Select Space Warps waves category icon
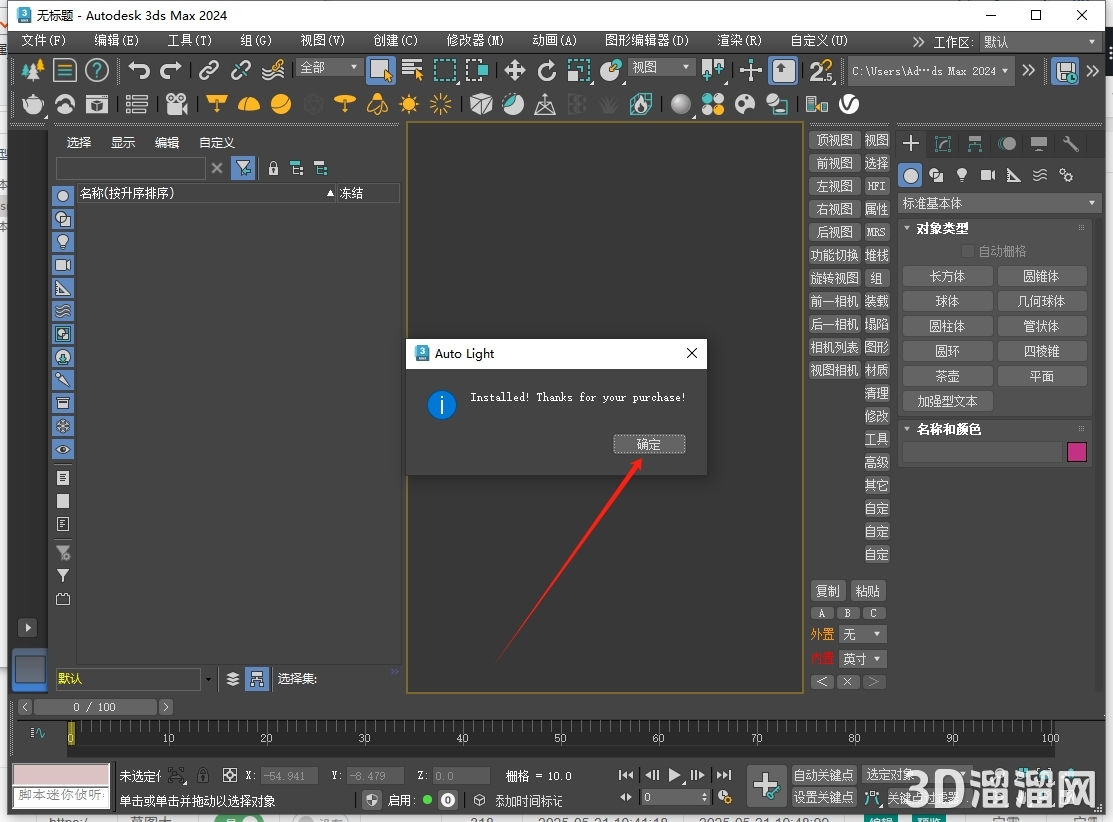 [1040, 175]
